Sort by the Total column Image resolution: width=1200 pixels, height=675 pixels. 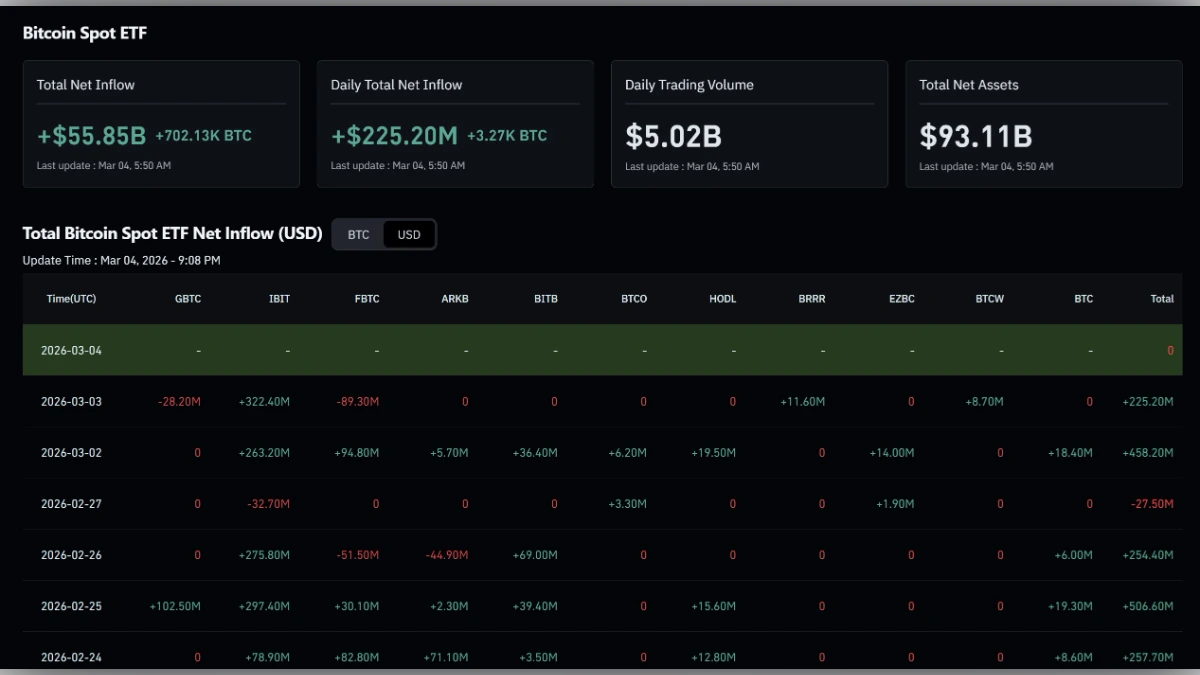click(x=1161, y=298)
